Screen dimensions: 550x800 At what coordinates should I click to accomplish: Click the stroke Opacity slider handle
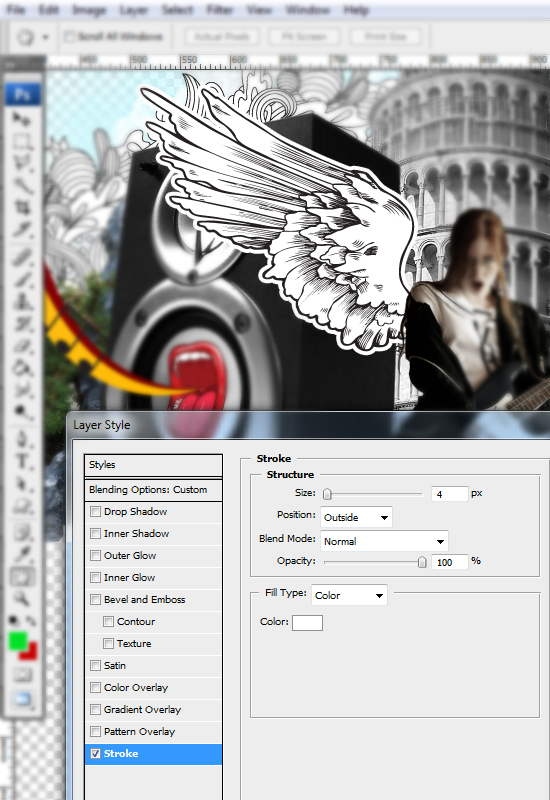[x=422, y=561]
